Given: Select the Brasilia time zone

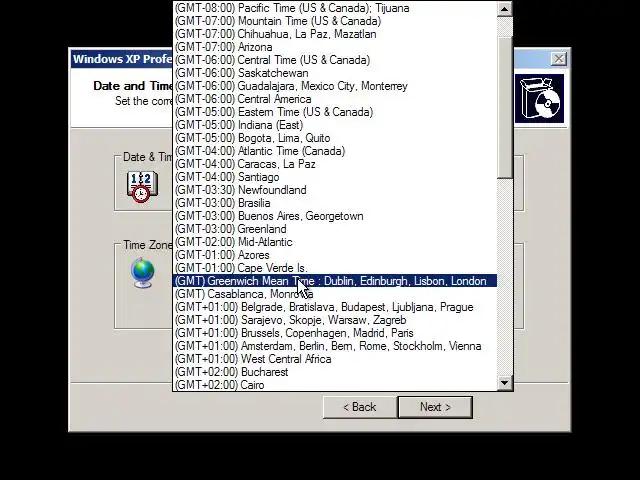Looking at the screenshot, I should pyautogui.click(x=335, y=203).
